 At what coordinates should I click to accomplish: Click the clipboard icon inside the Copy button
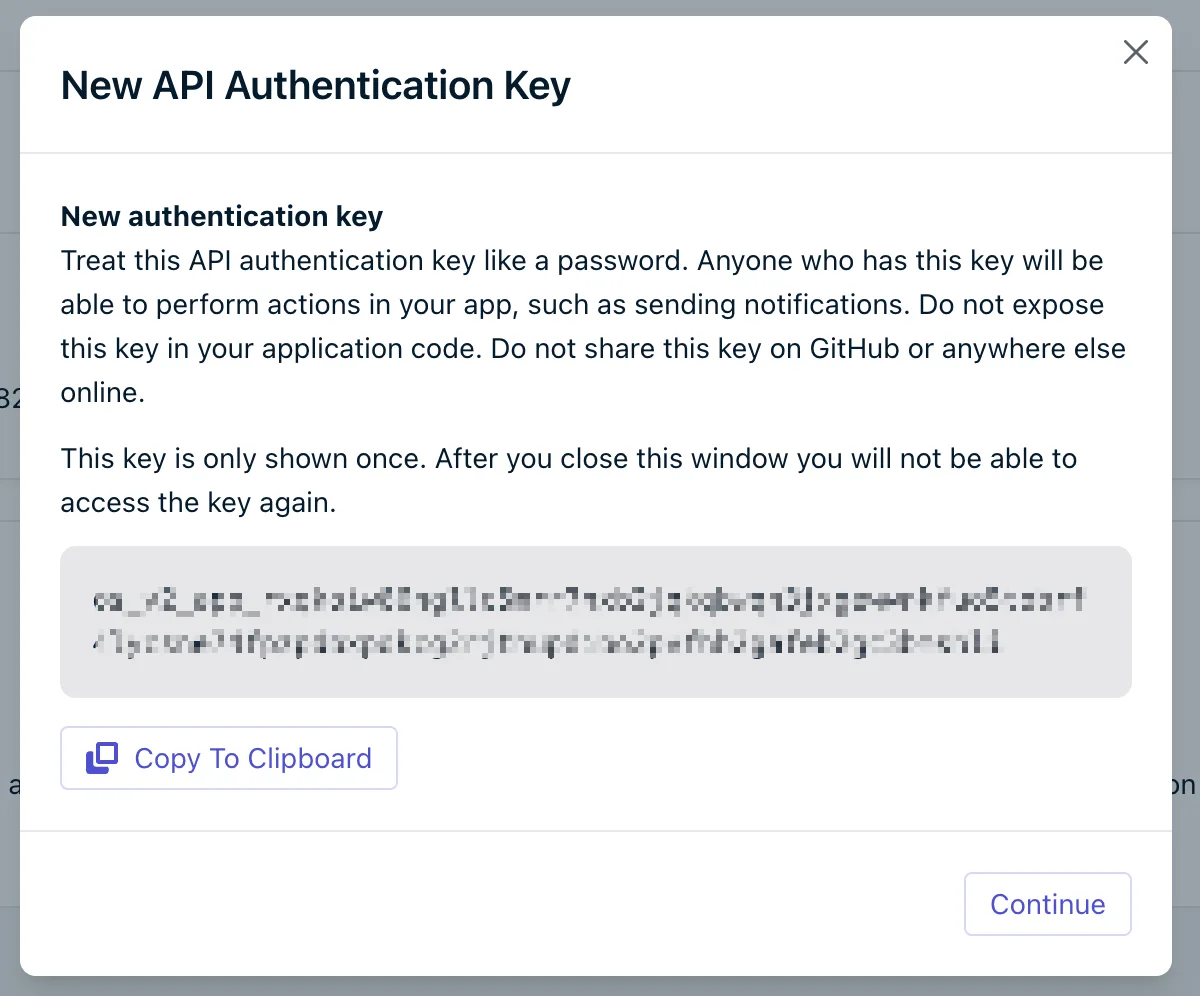pyautogui.click(x=102, y=758)
